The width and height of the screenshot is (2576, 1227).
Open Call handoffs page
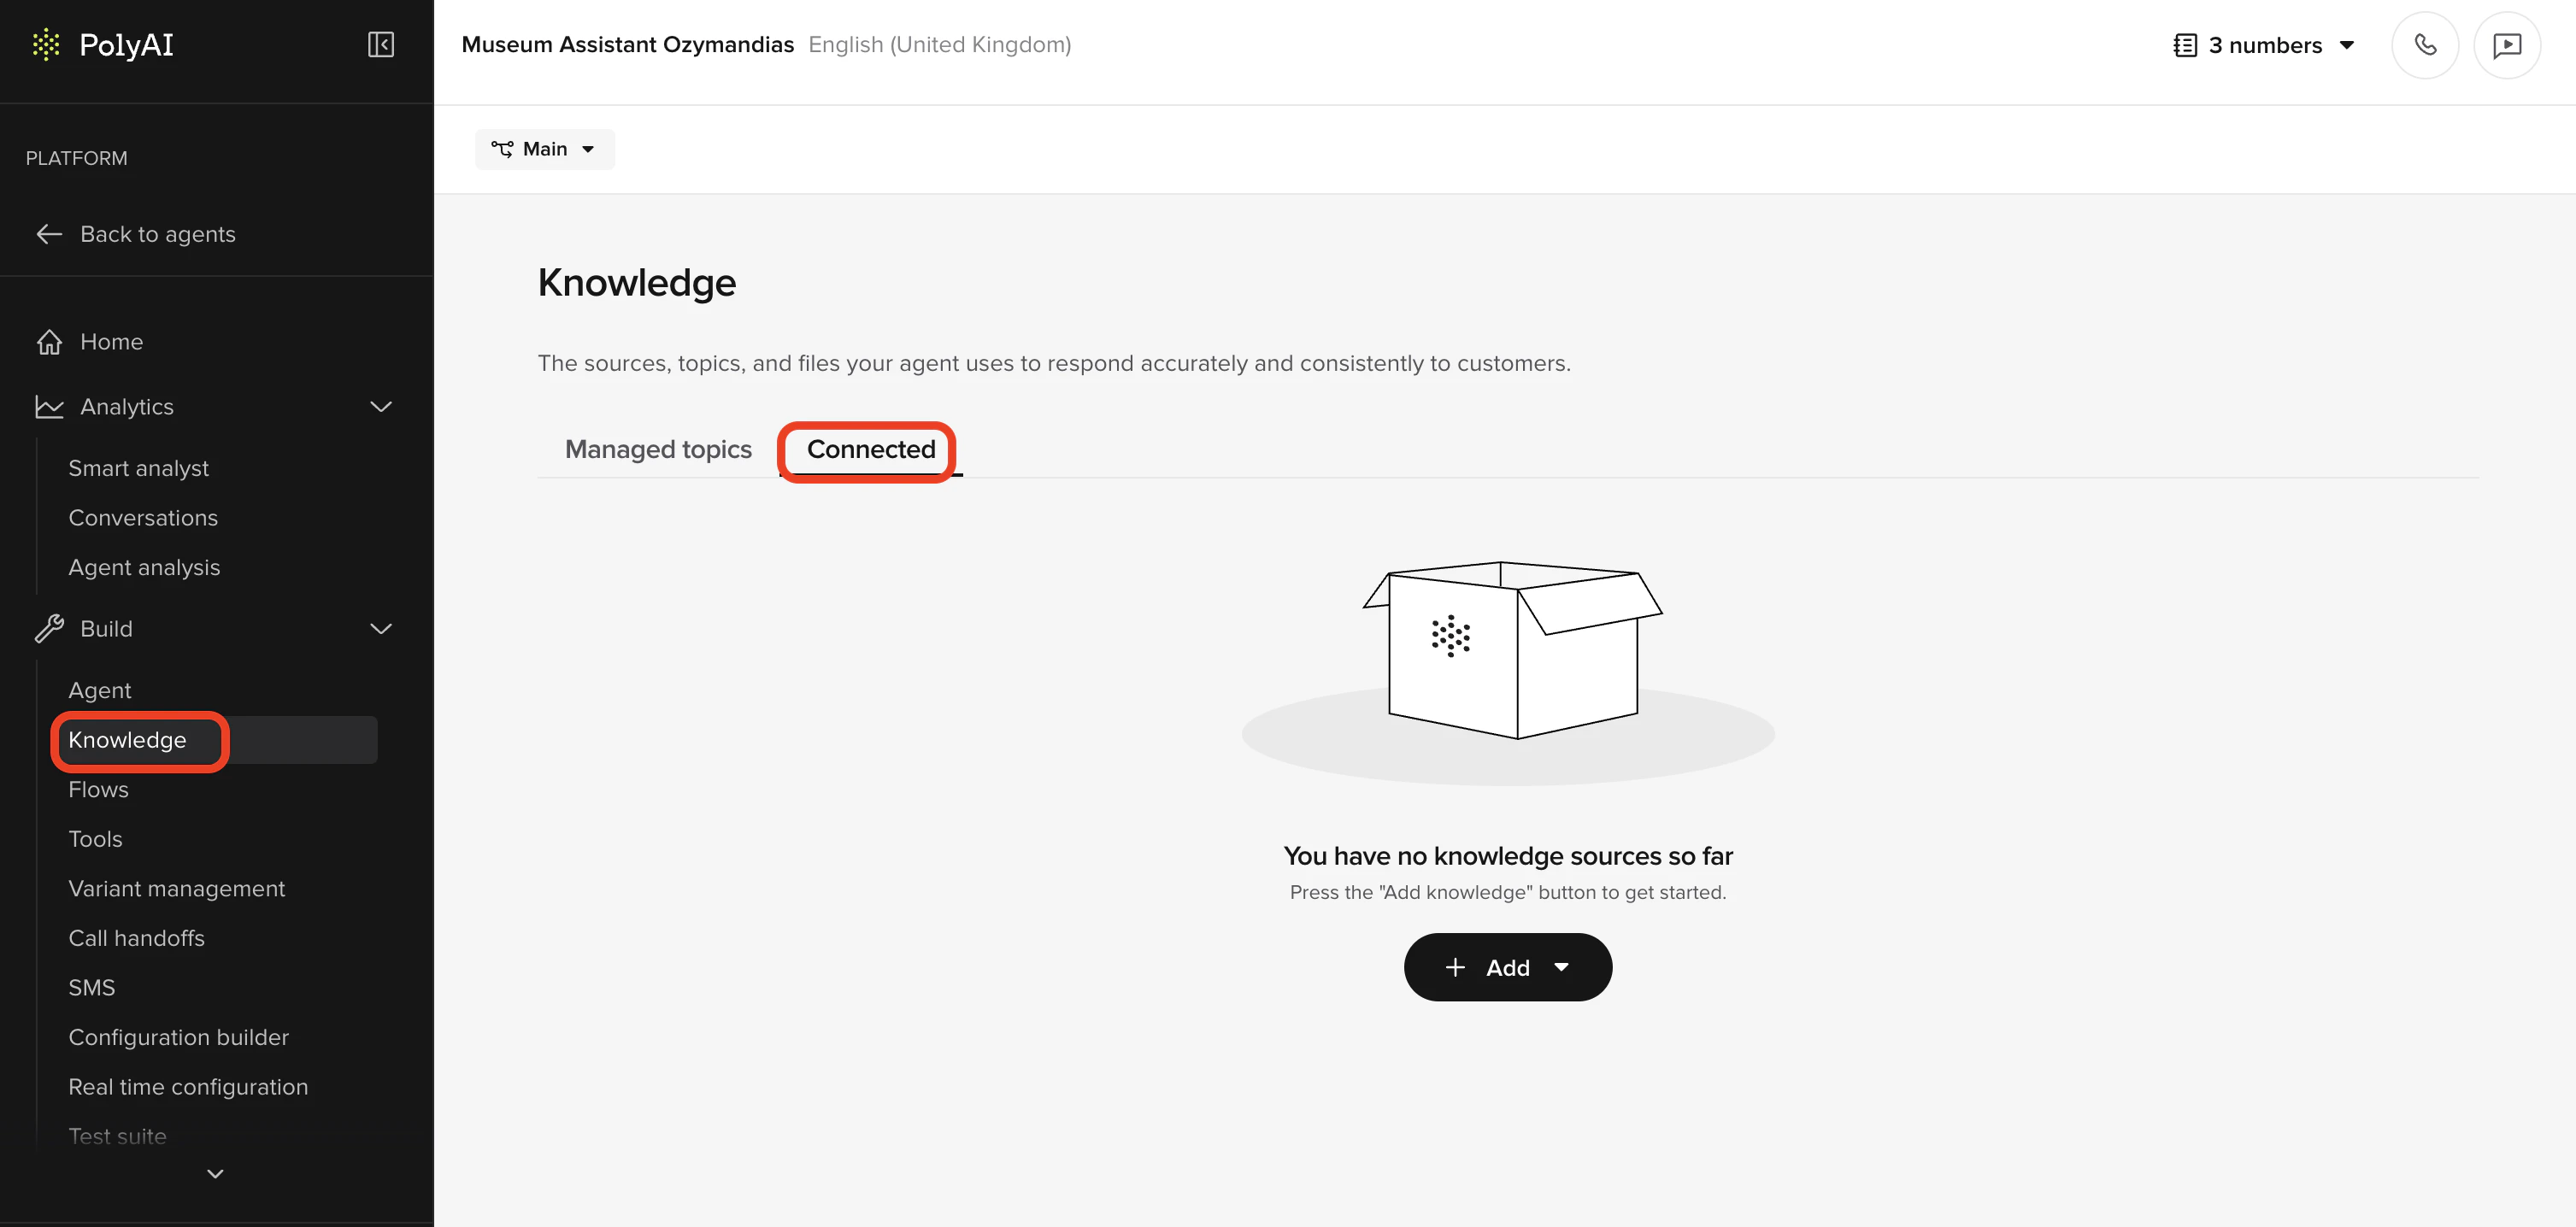tap(136, 938)
